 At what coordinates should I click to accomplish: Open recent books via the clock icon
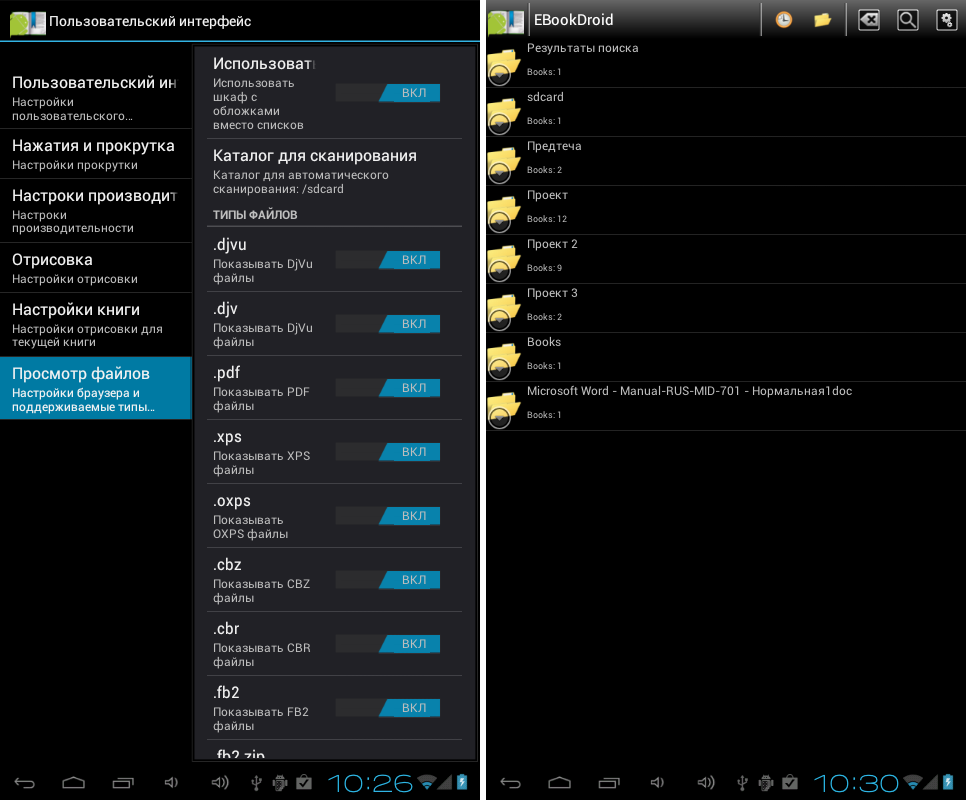[783, 20]
